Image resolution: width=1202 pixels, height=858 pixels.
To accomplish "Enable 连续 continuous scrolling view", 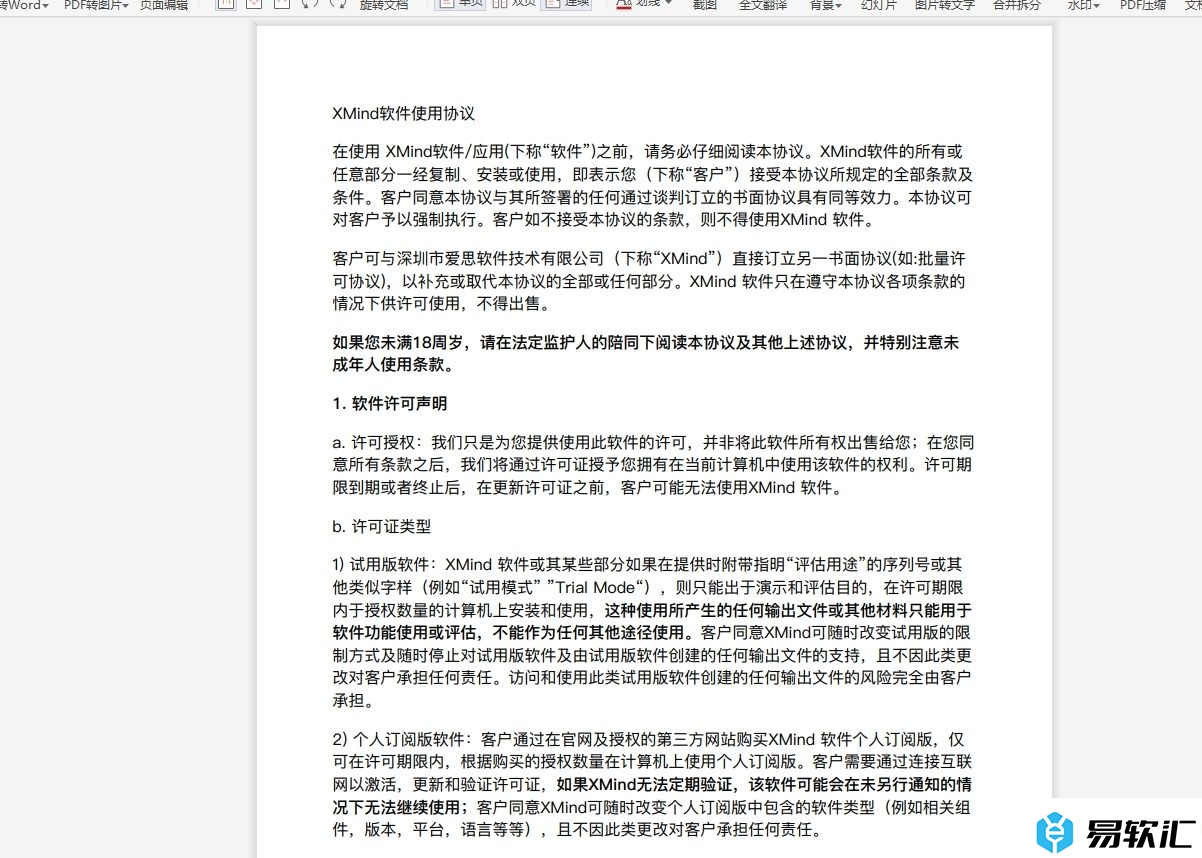I will tap(566, 4).
